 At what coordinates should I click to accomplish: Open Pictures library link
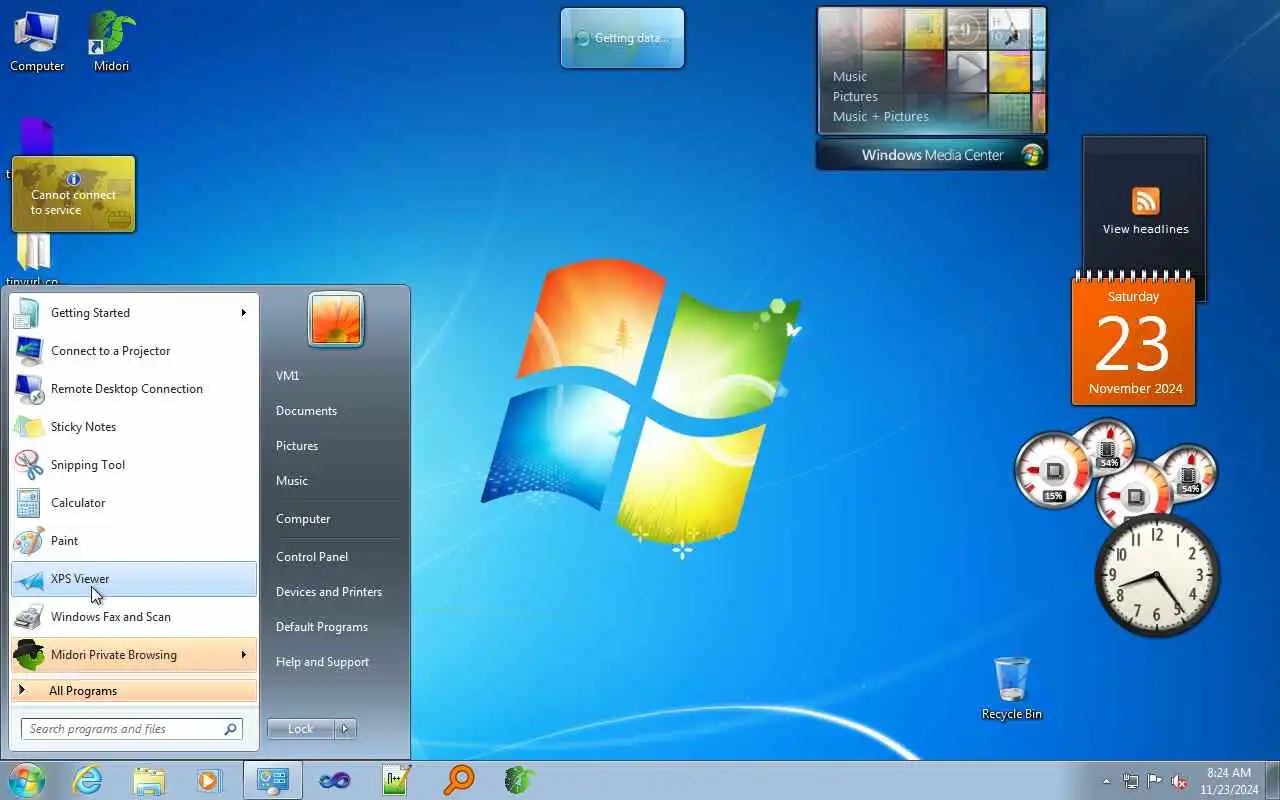[x=297, y=446]
